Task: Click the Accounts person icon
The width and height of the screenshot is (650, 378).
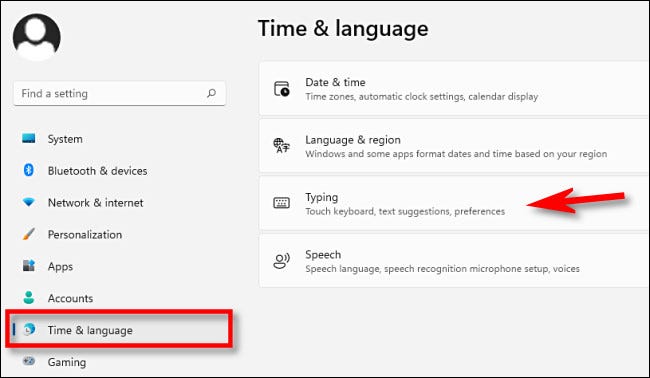Action: coord(29,298)
